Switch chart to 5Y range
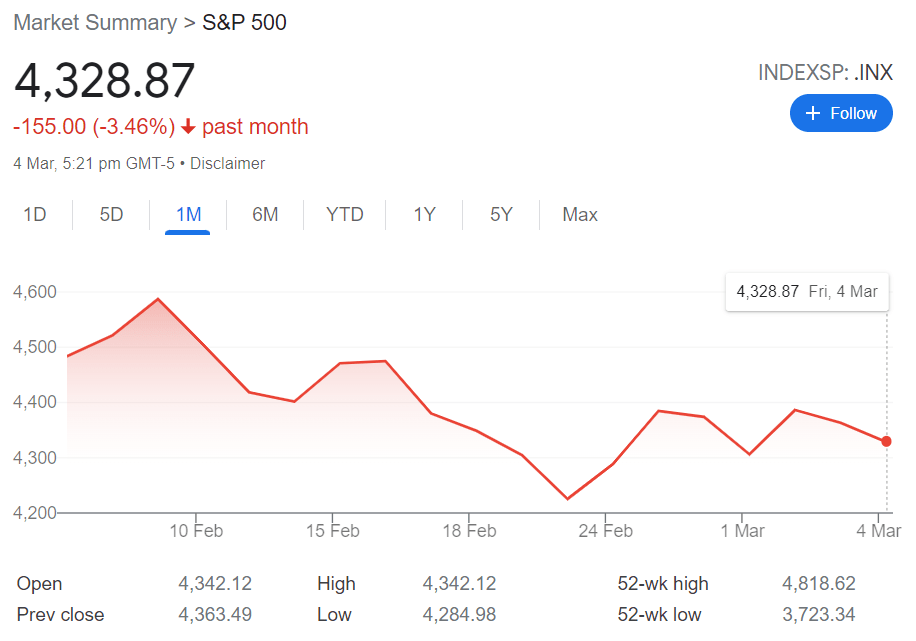 [x=501, y=215]
